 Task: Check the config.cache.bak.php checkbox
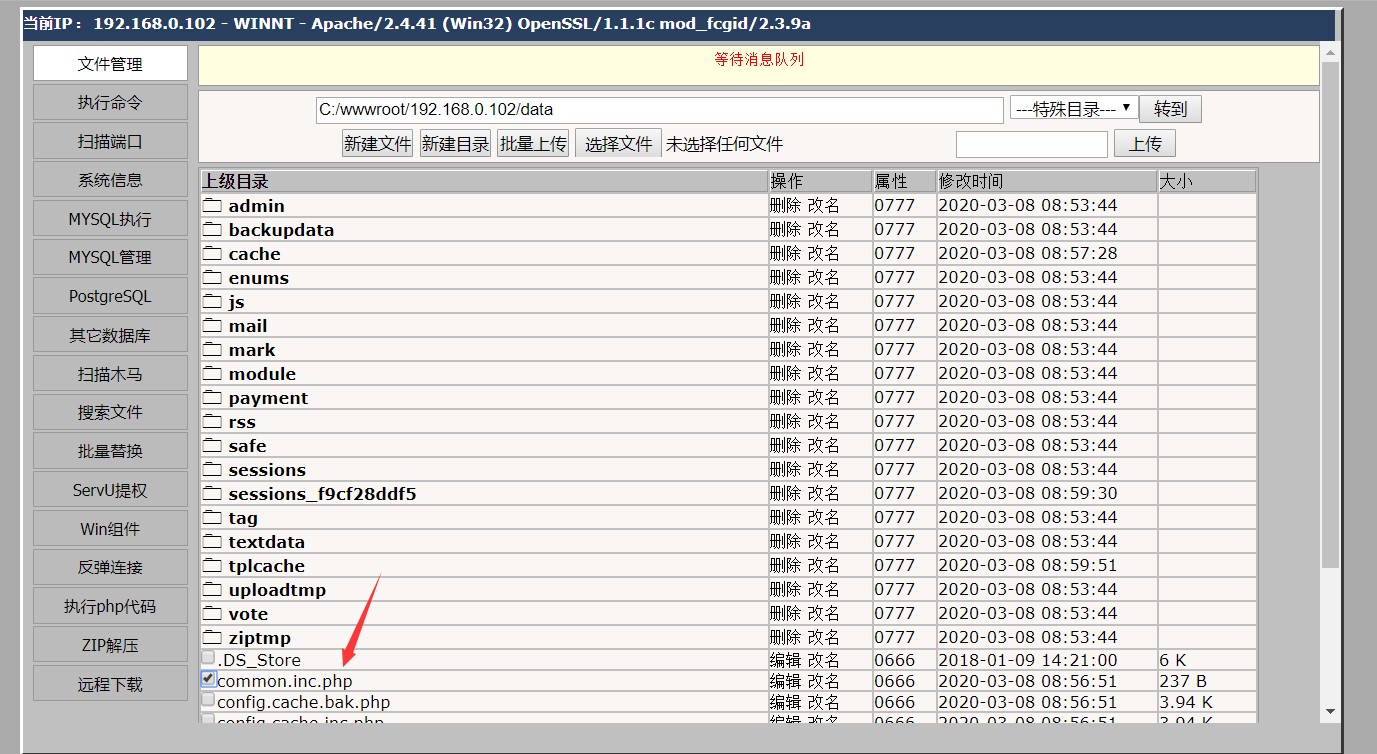[208, 701]
